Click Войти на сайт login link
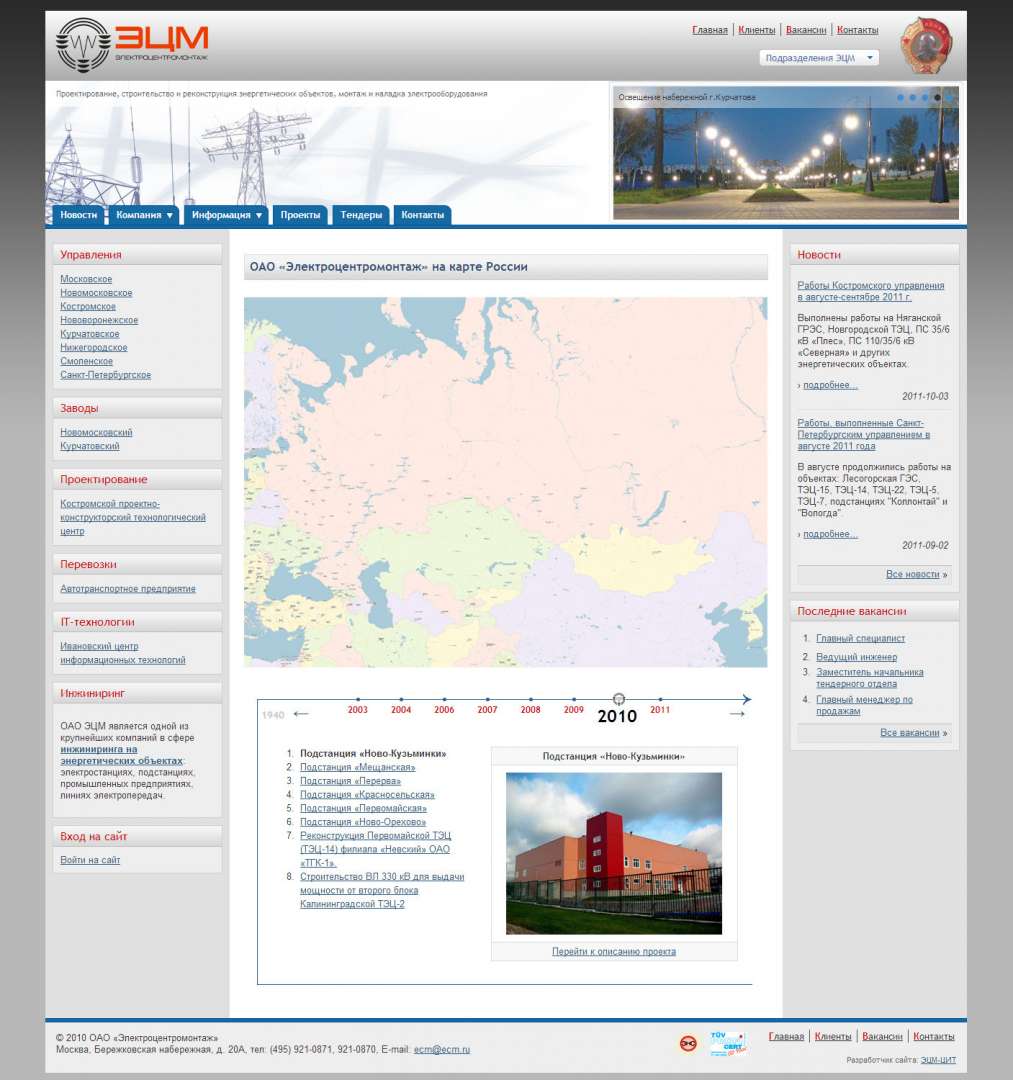The height and width of the screenshot is (1080, 1013). (90, 860)
